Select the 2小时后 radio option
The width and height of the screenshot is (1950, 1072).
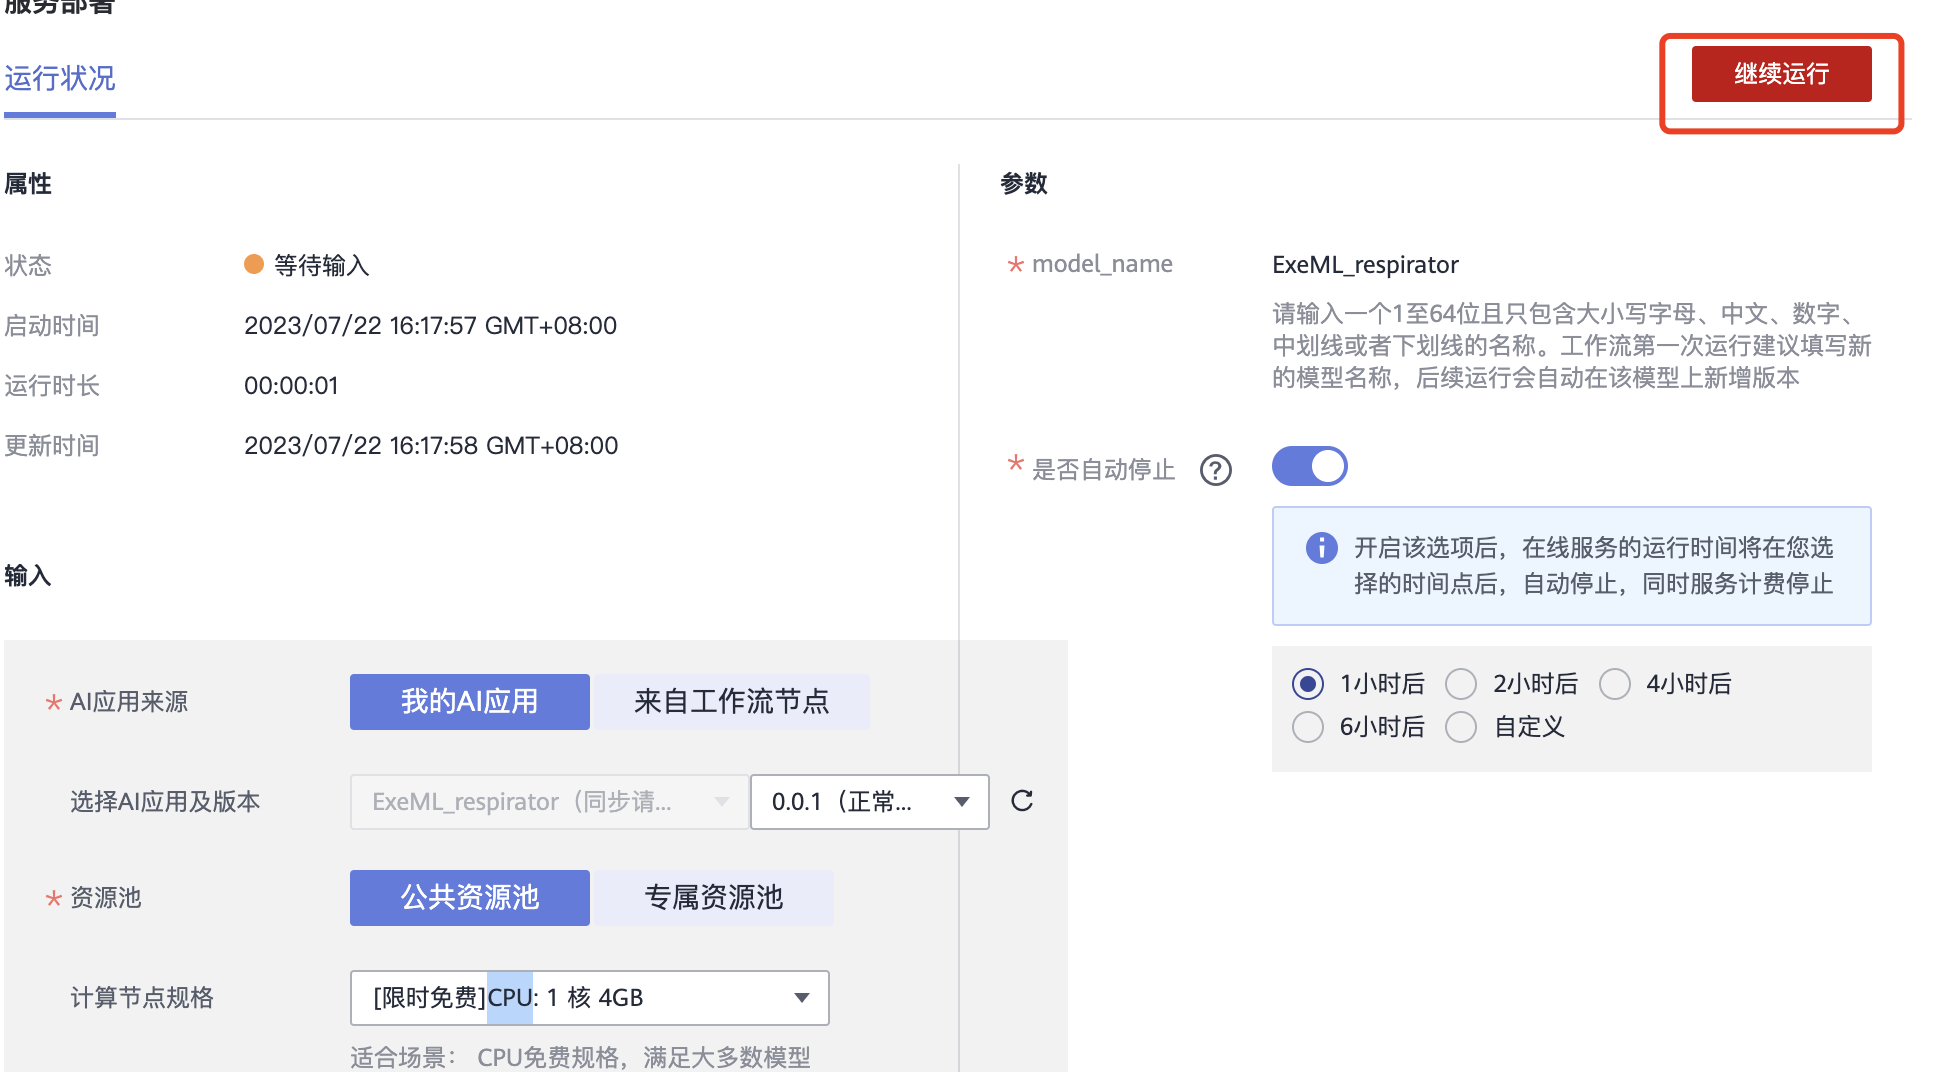tap(1461, 684)
